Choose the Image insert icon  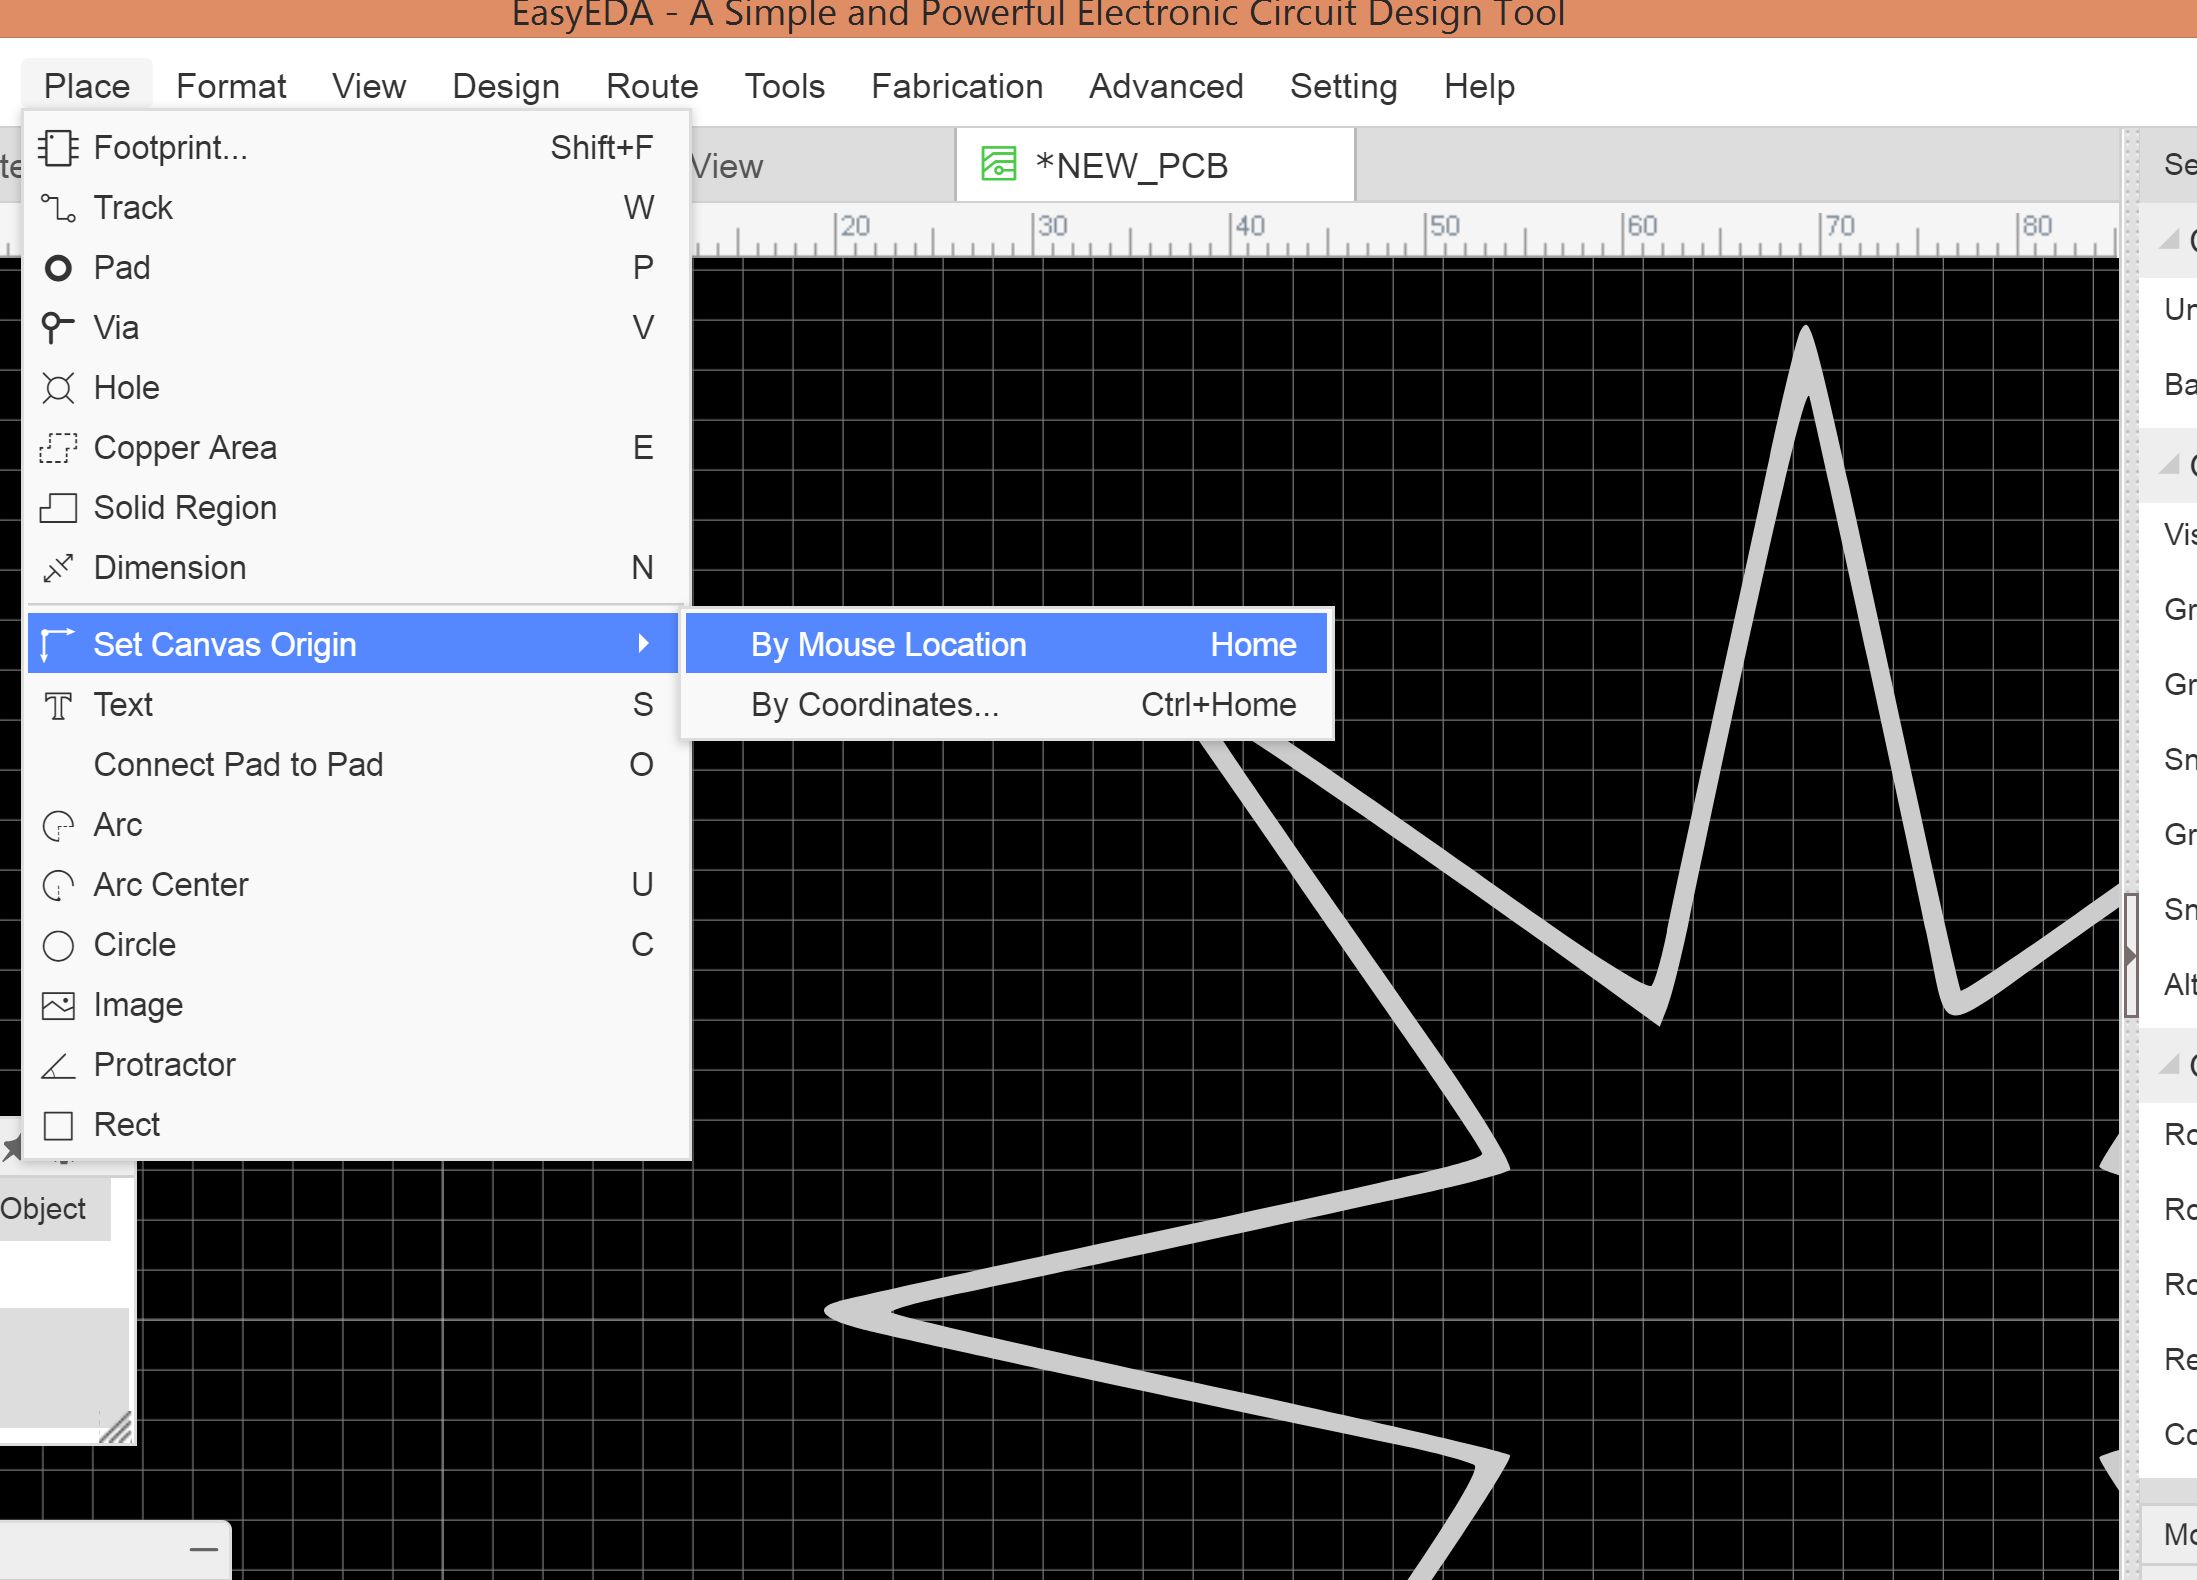tap(58, 1005)
